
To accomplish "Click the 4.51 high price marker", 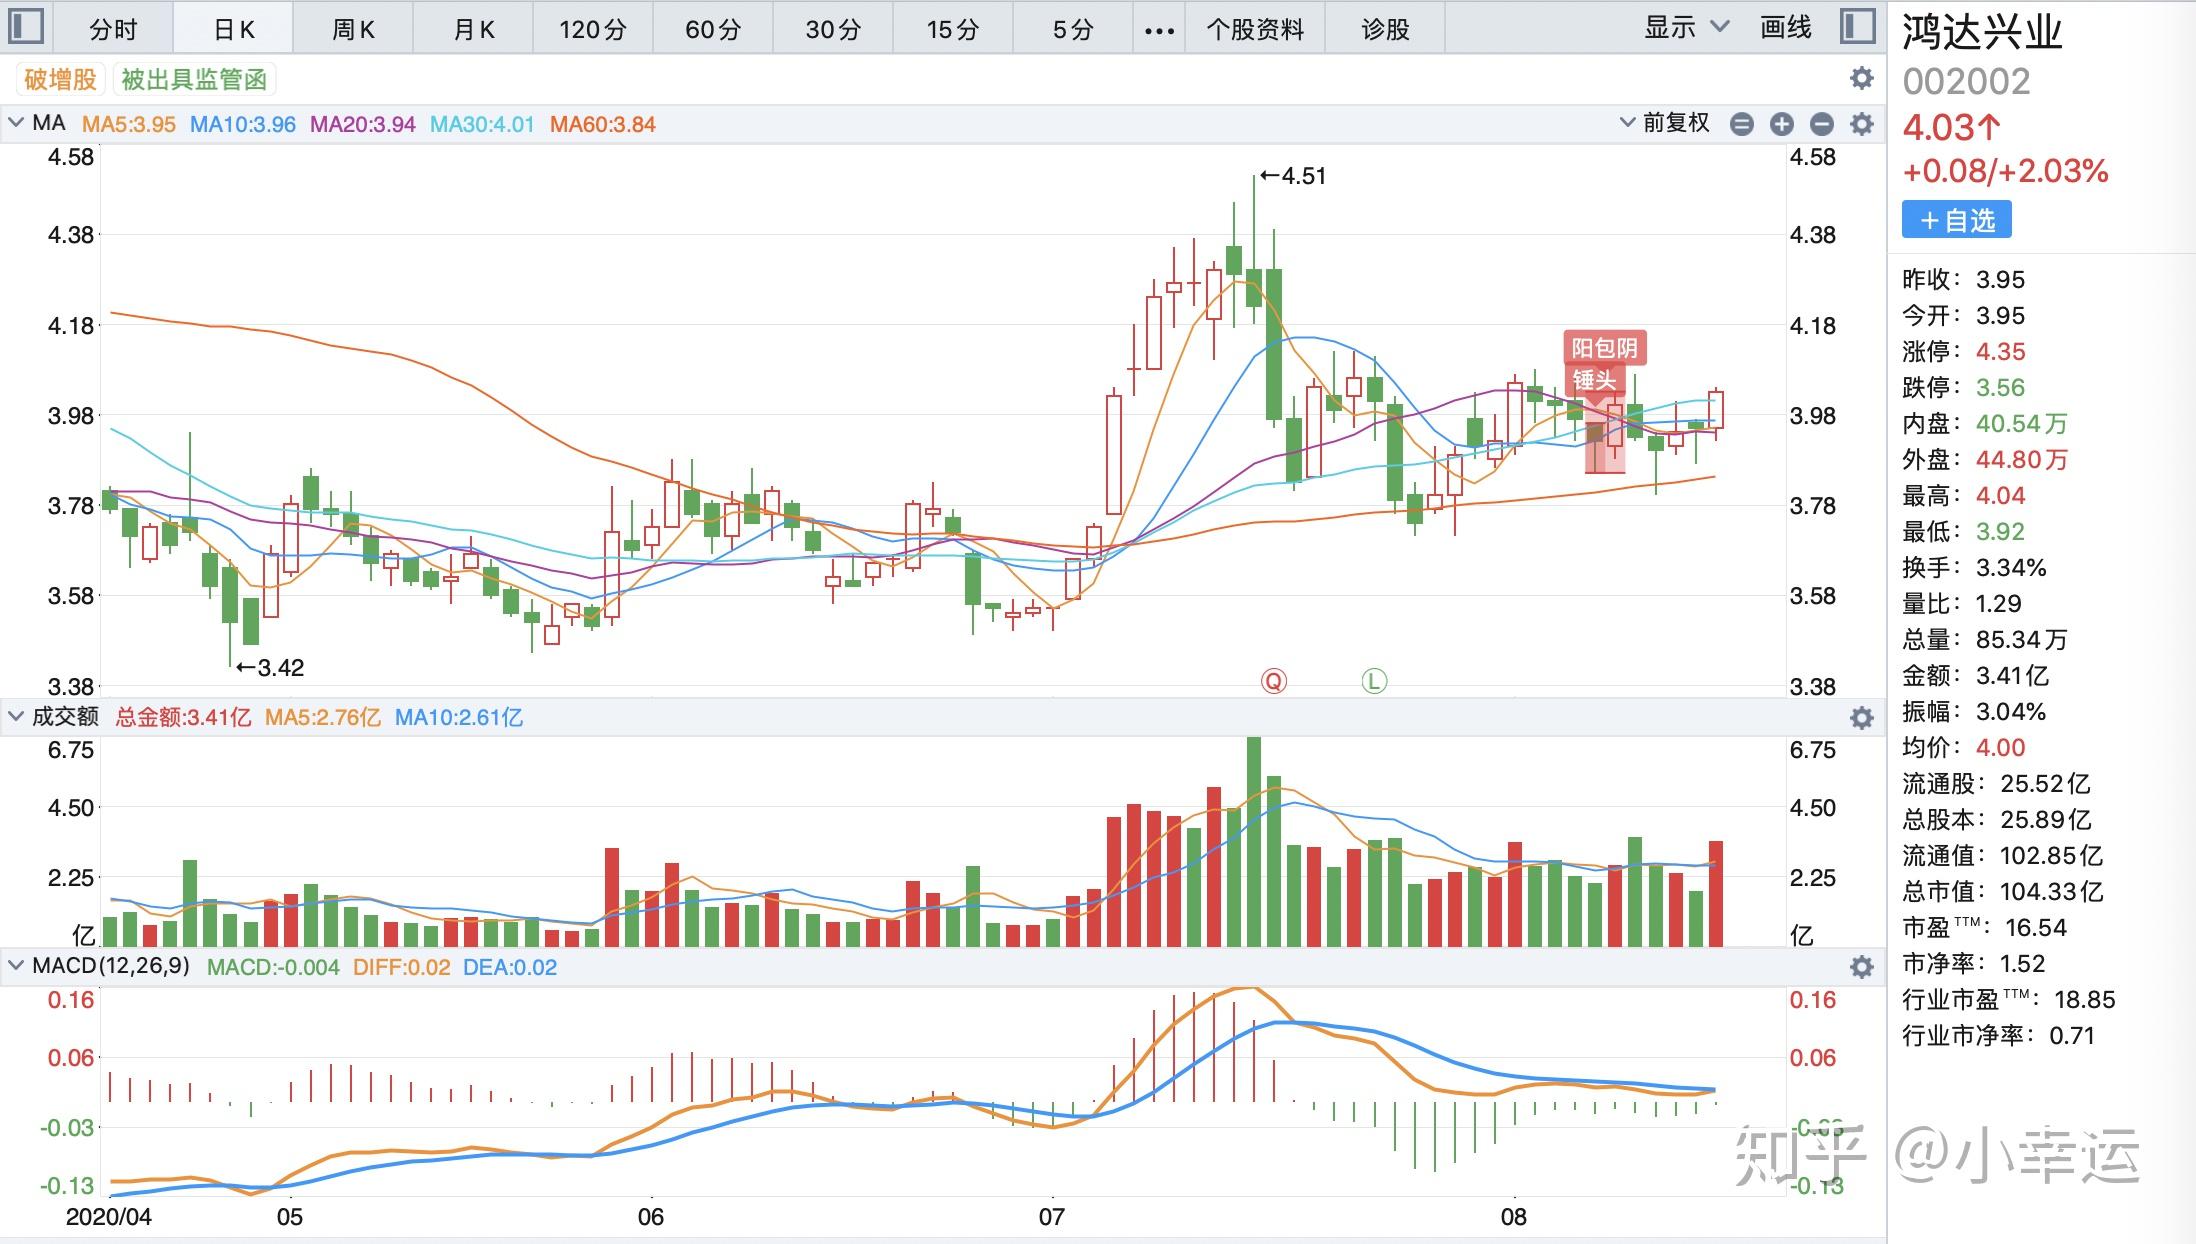I will 1293,176.
